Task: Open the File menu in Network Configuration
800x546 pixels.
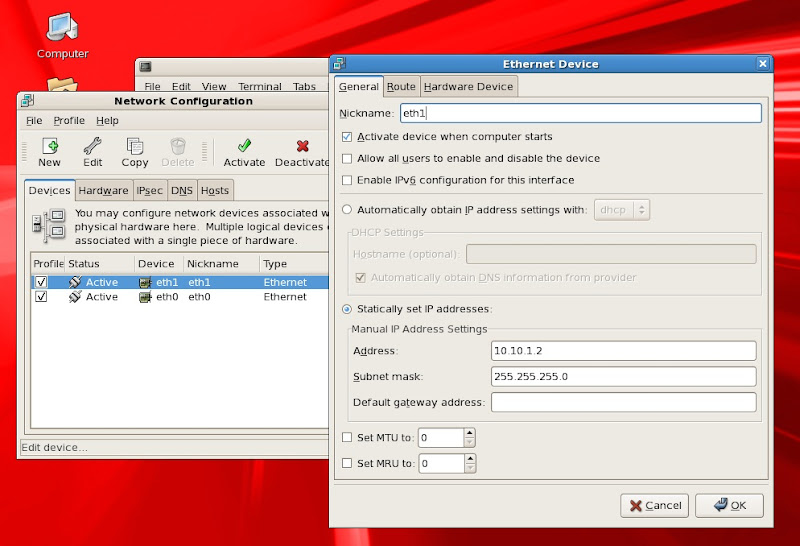Action: tap(34, 120)
